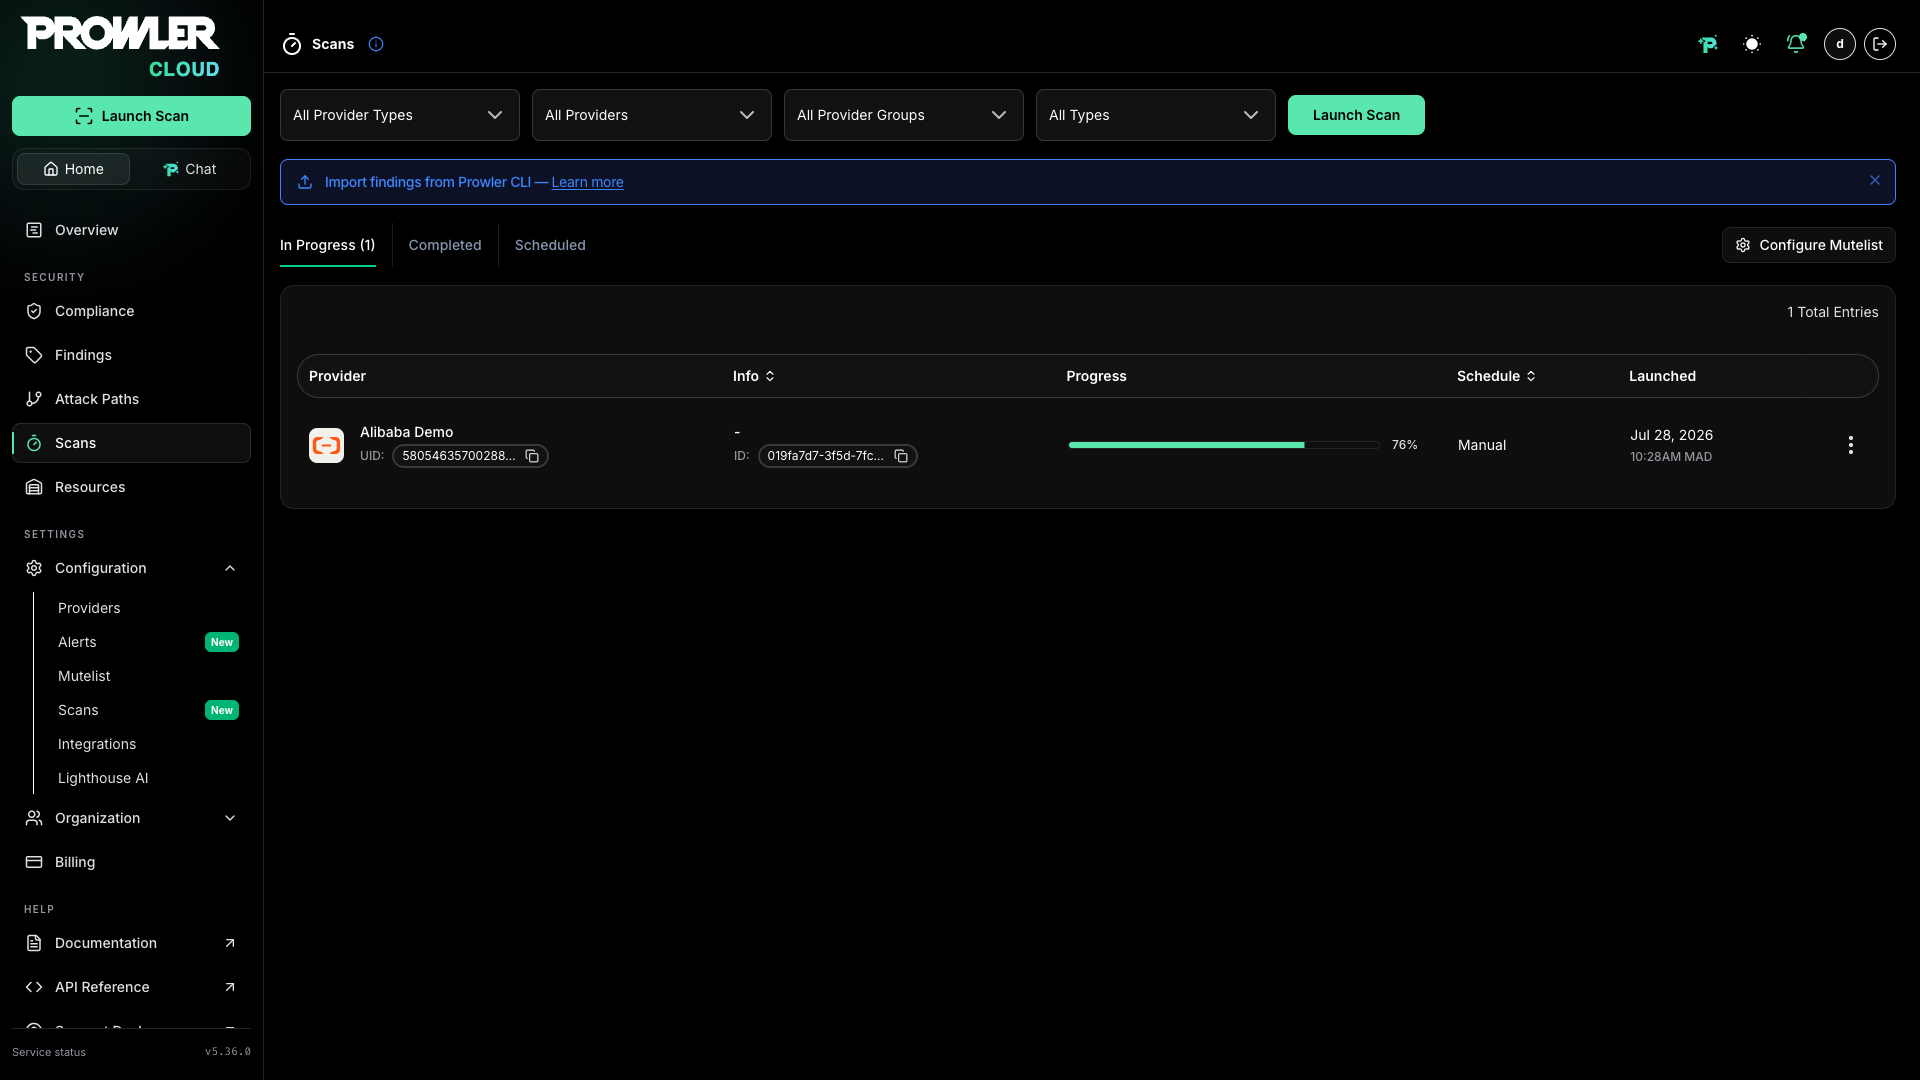
Task: Open API Reference external link
Action: pos(131,987)
